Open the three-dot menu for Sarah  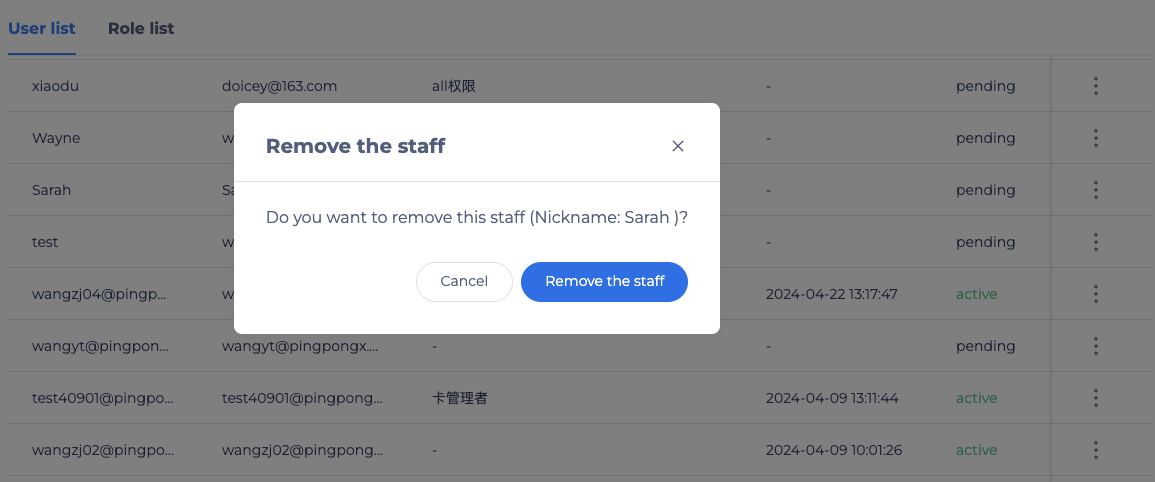[x=1096, y=190]
